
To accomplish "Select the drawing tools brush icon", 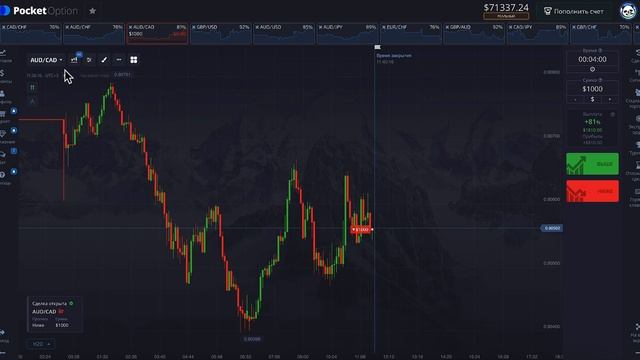I will [104, 60].
